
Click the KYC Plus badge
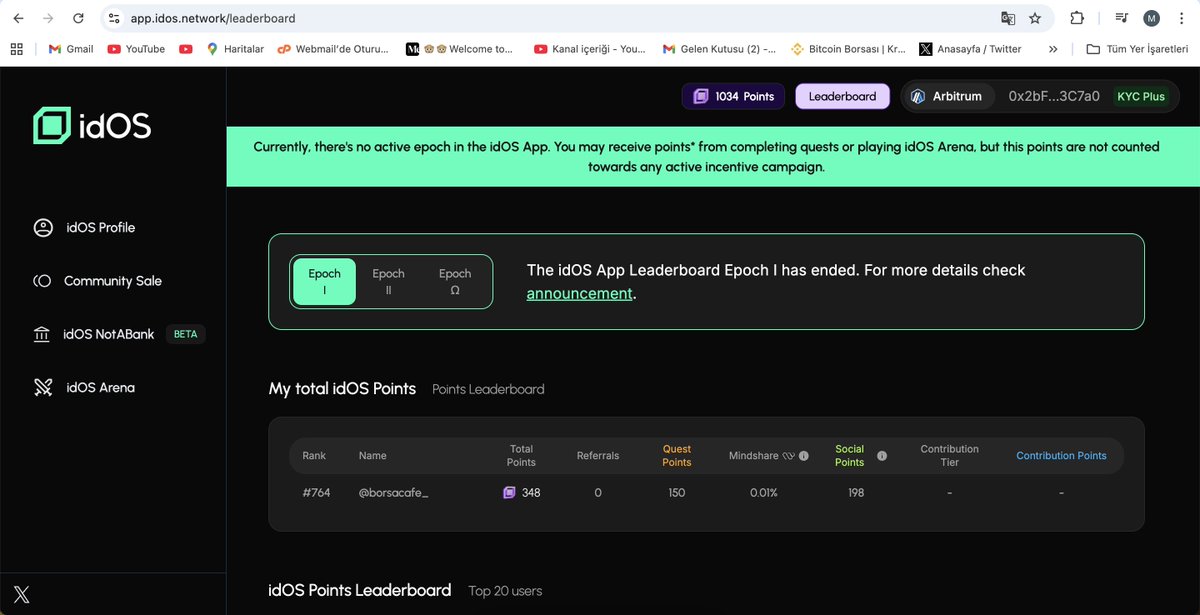pyautogui.click(x=1141, y=96)
